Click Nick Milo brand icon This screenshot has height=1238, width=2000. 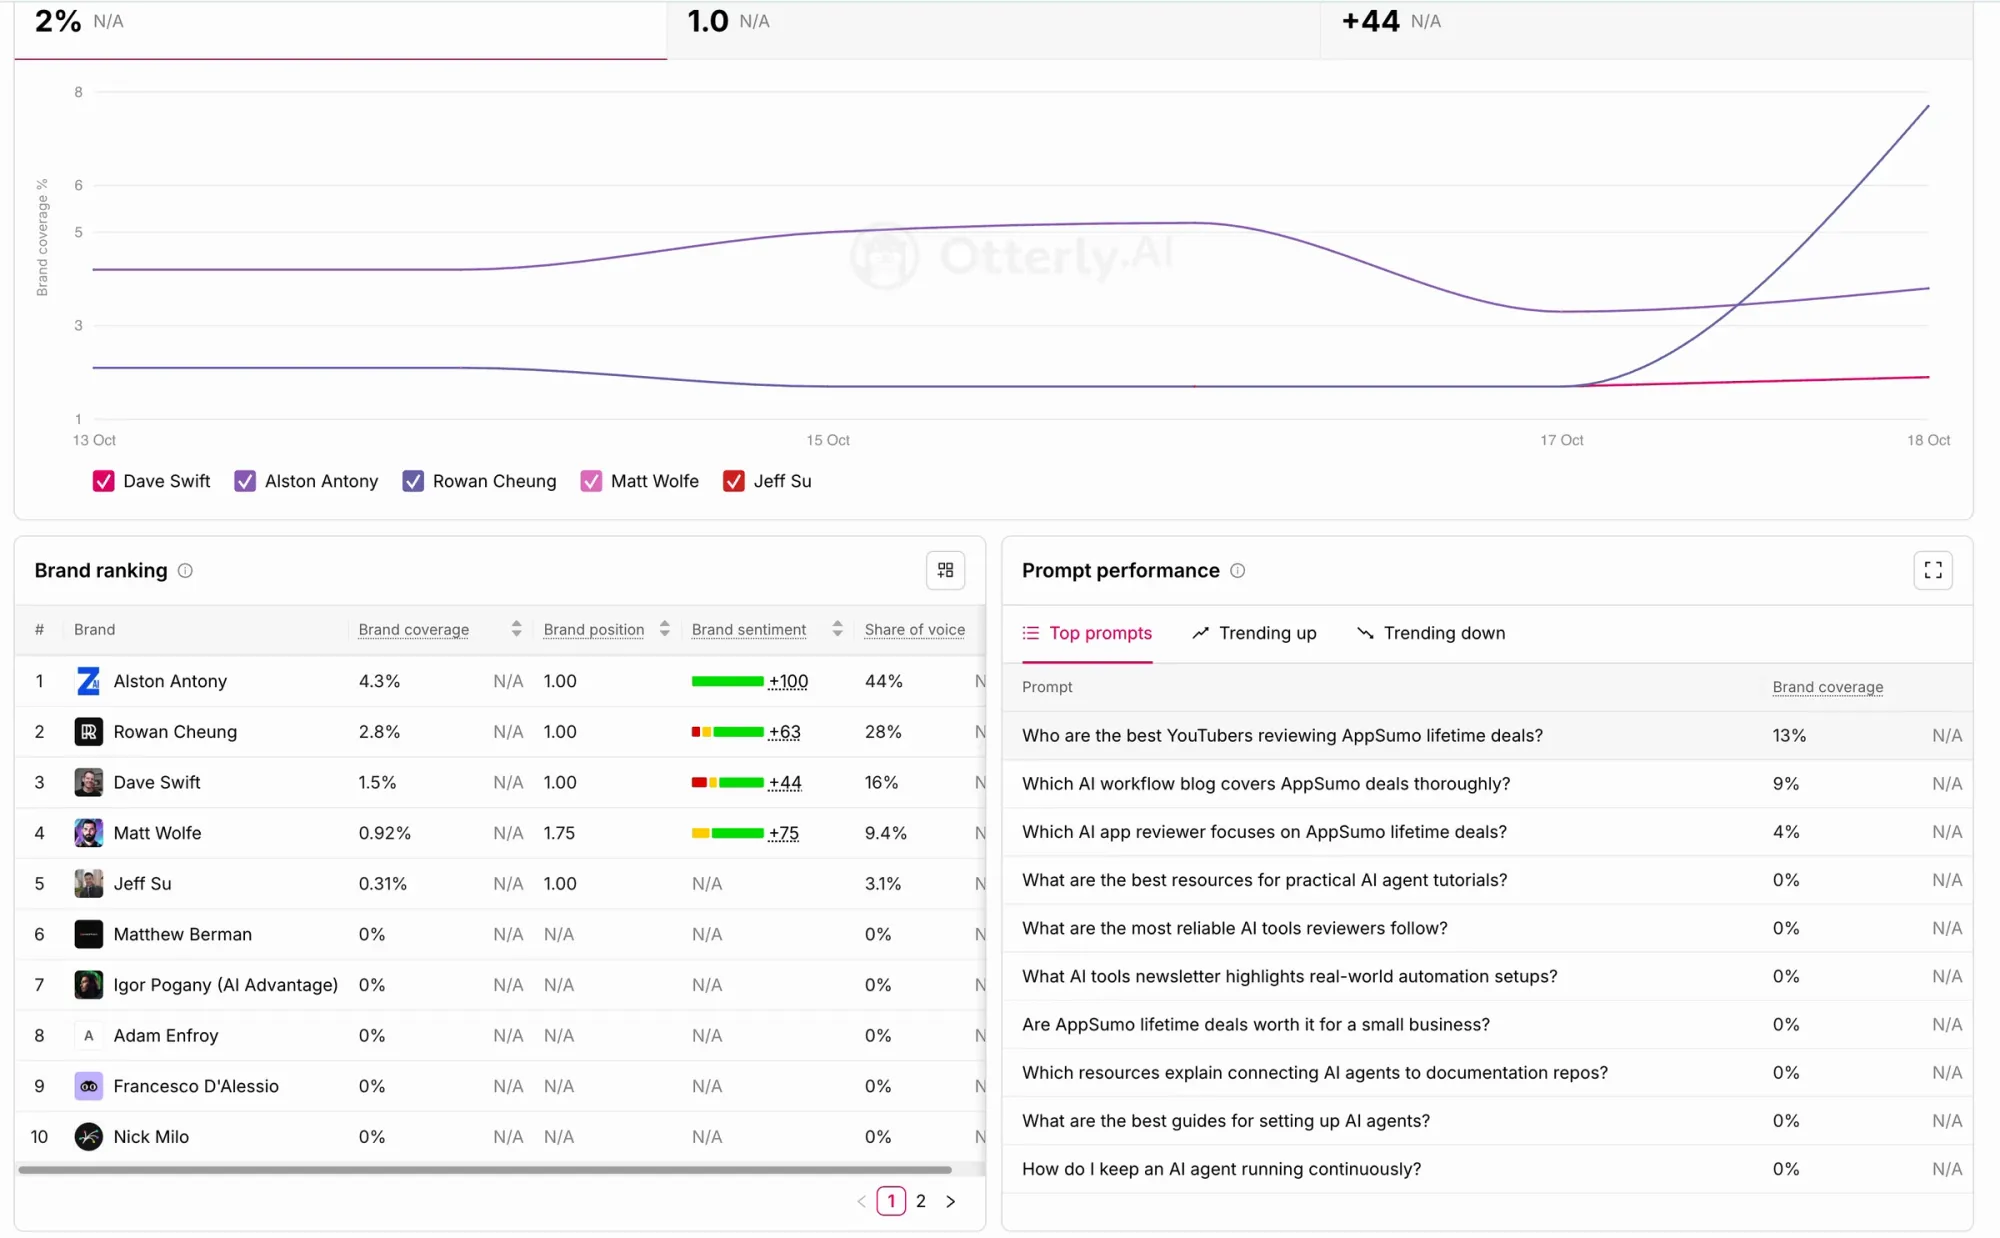coord(89,1137)
